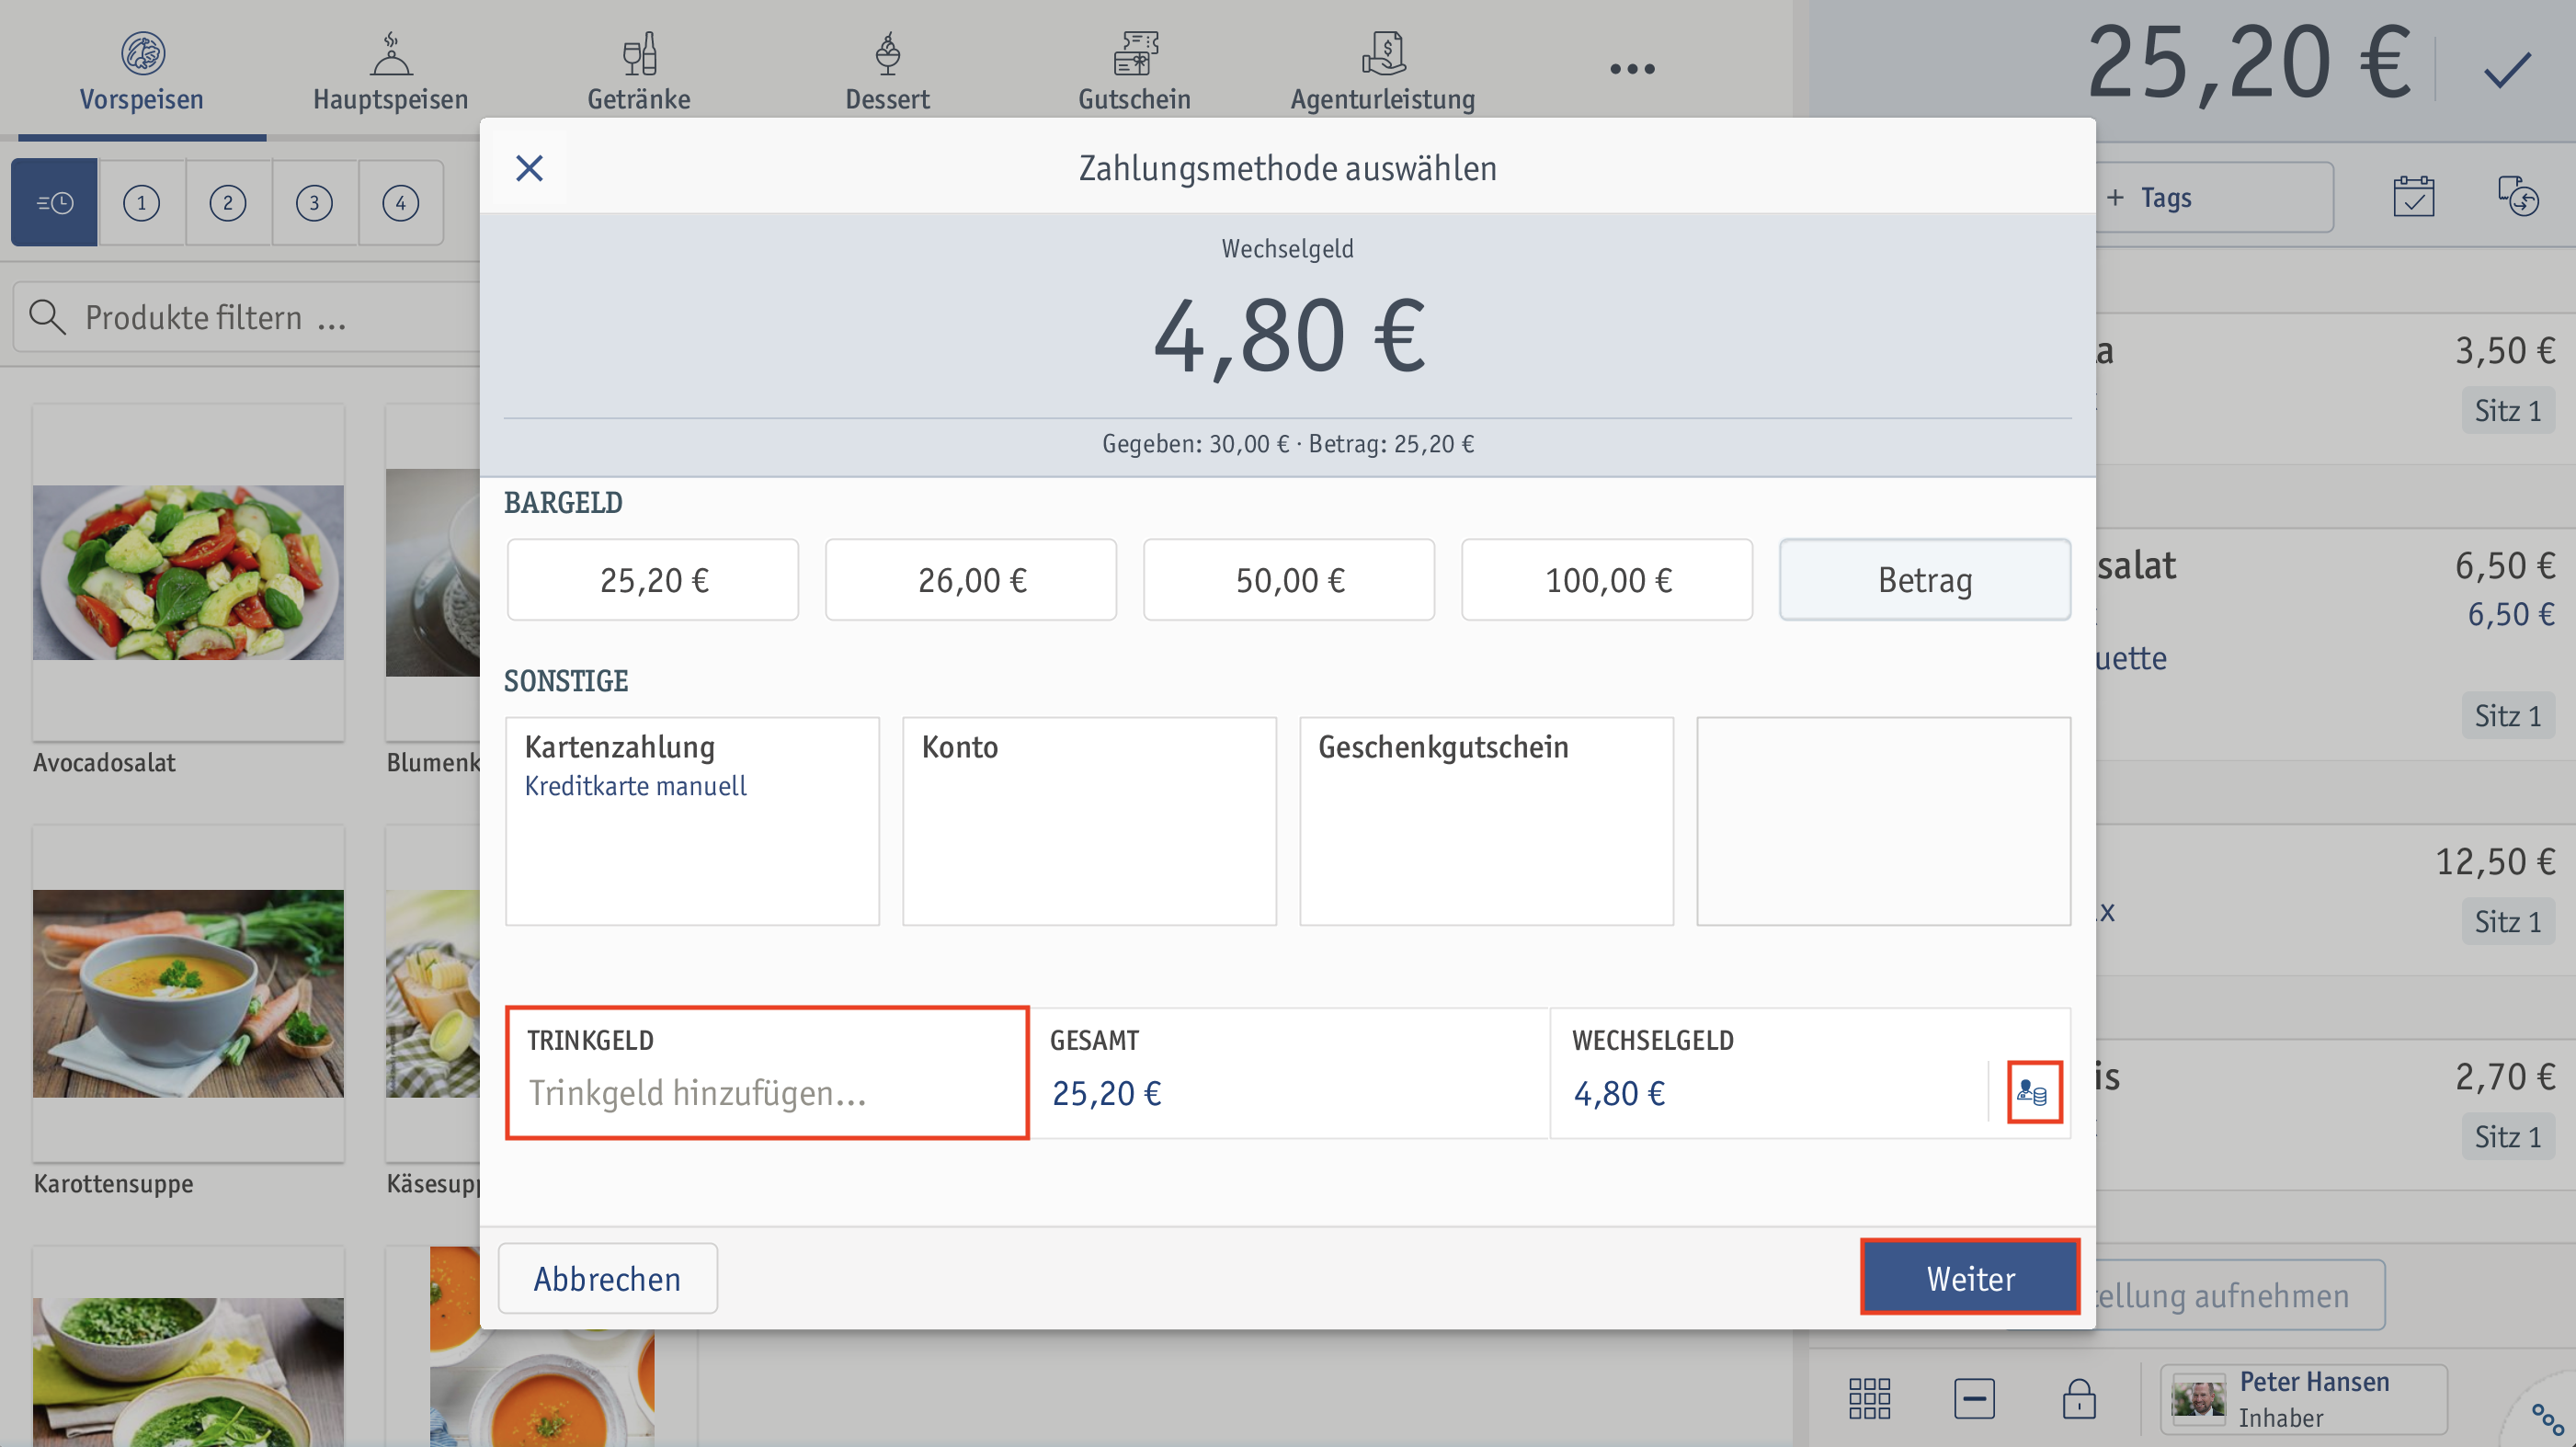2576x1447 pixels.
Task: Open the options icon in corner
Action: point(2546,1418)
